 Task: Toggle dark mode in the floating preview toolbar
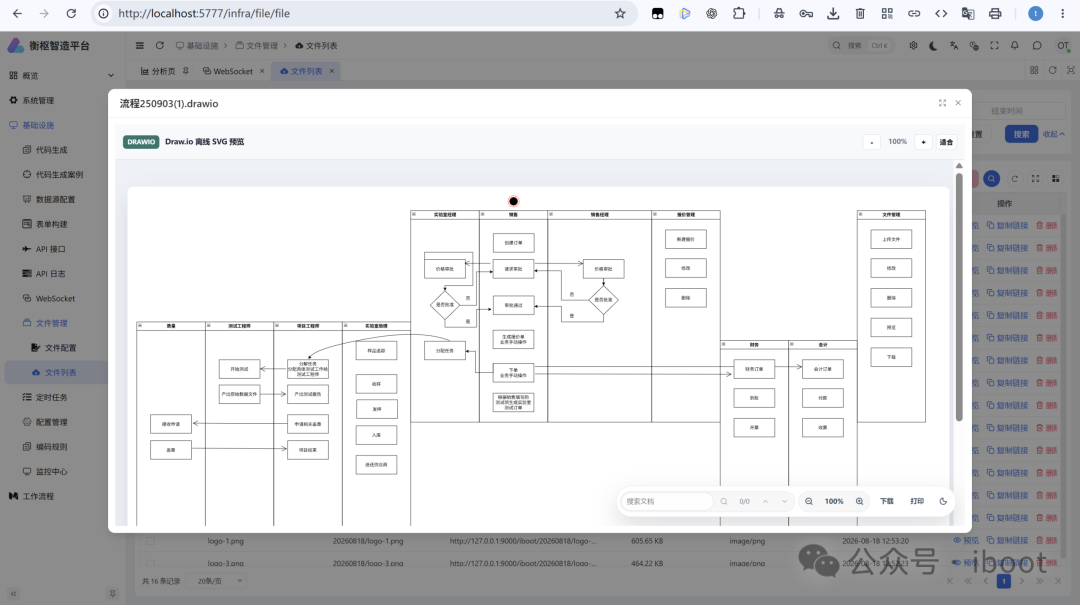943,502
